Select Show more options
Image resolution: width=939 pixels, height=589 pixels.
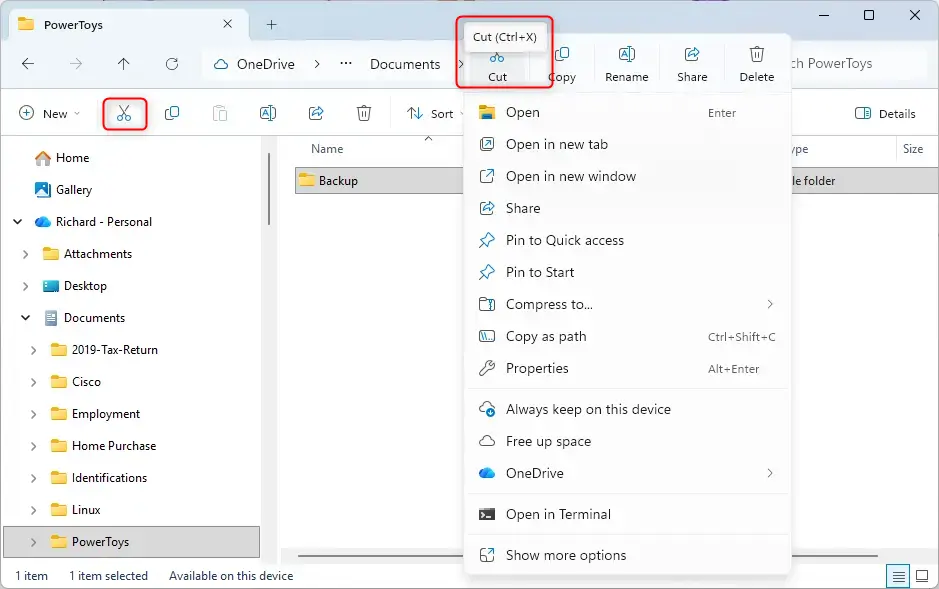coord(627,555)
